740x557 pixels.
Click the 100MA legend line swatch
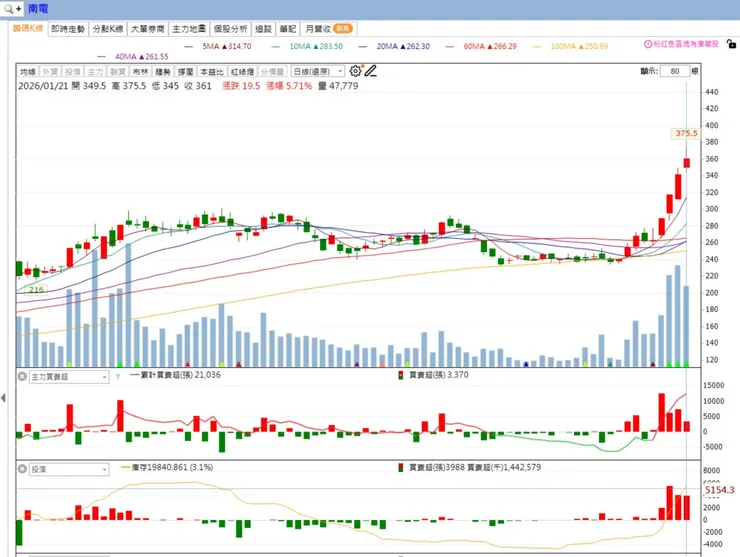click(x=537, y=46)
